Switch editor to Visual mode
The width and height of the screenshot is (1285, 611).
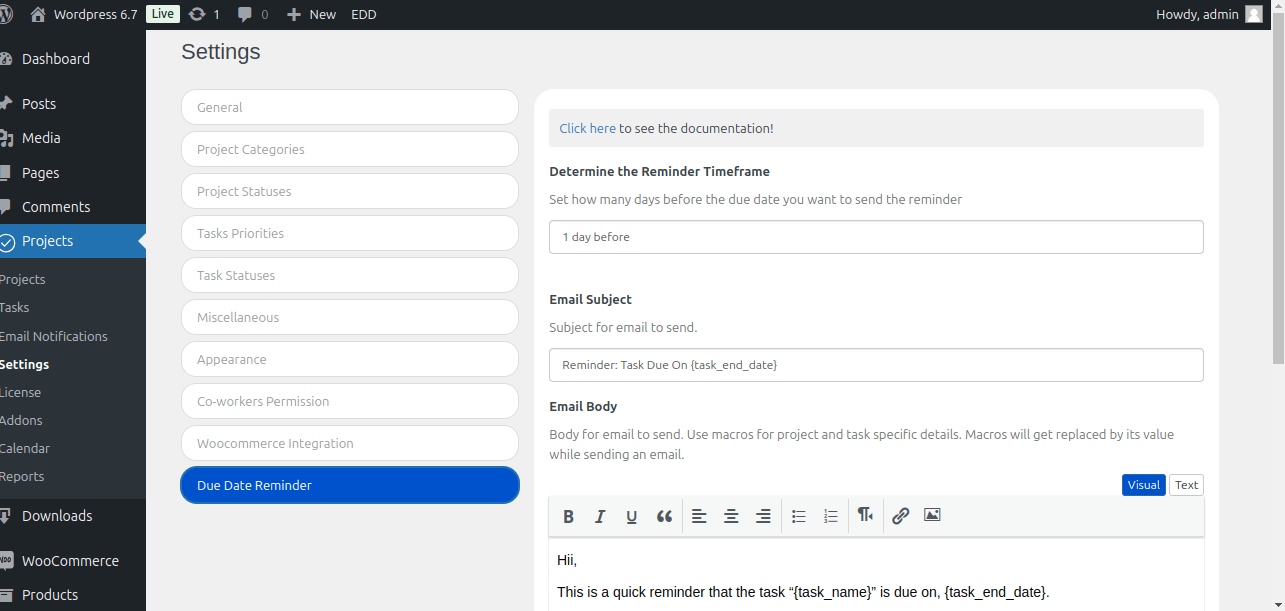(x=1144, y=485)
